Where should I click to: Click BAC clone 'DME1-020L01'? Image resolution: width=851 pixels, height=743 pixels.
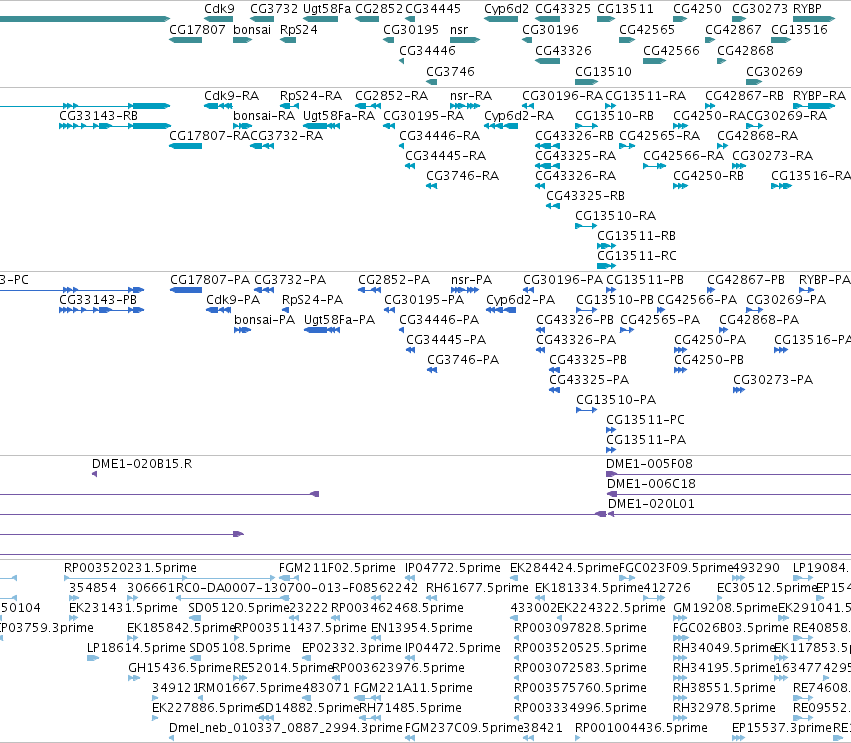pos(651,504)
